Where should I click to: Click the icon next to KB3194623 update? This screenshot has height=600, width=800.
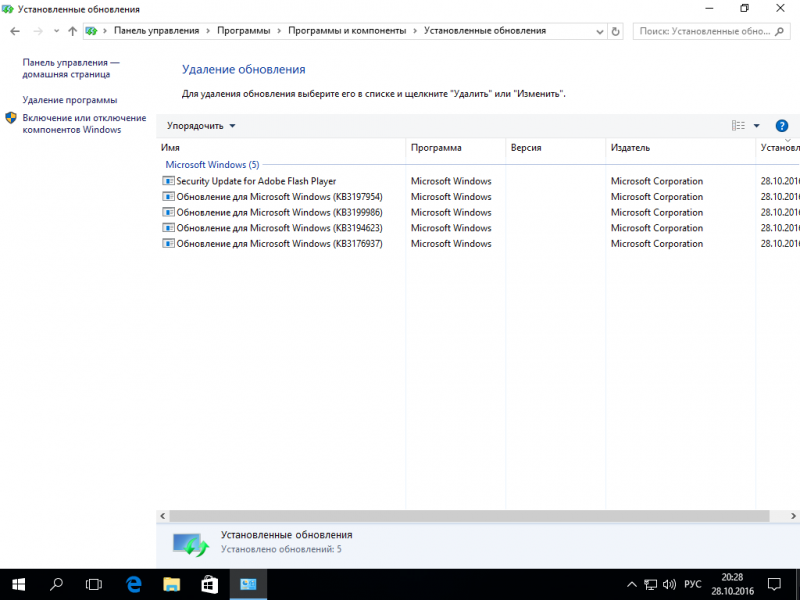tap(168, 228)
